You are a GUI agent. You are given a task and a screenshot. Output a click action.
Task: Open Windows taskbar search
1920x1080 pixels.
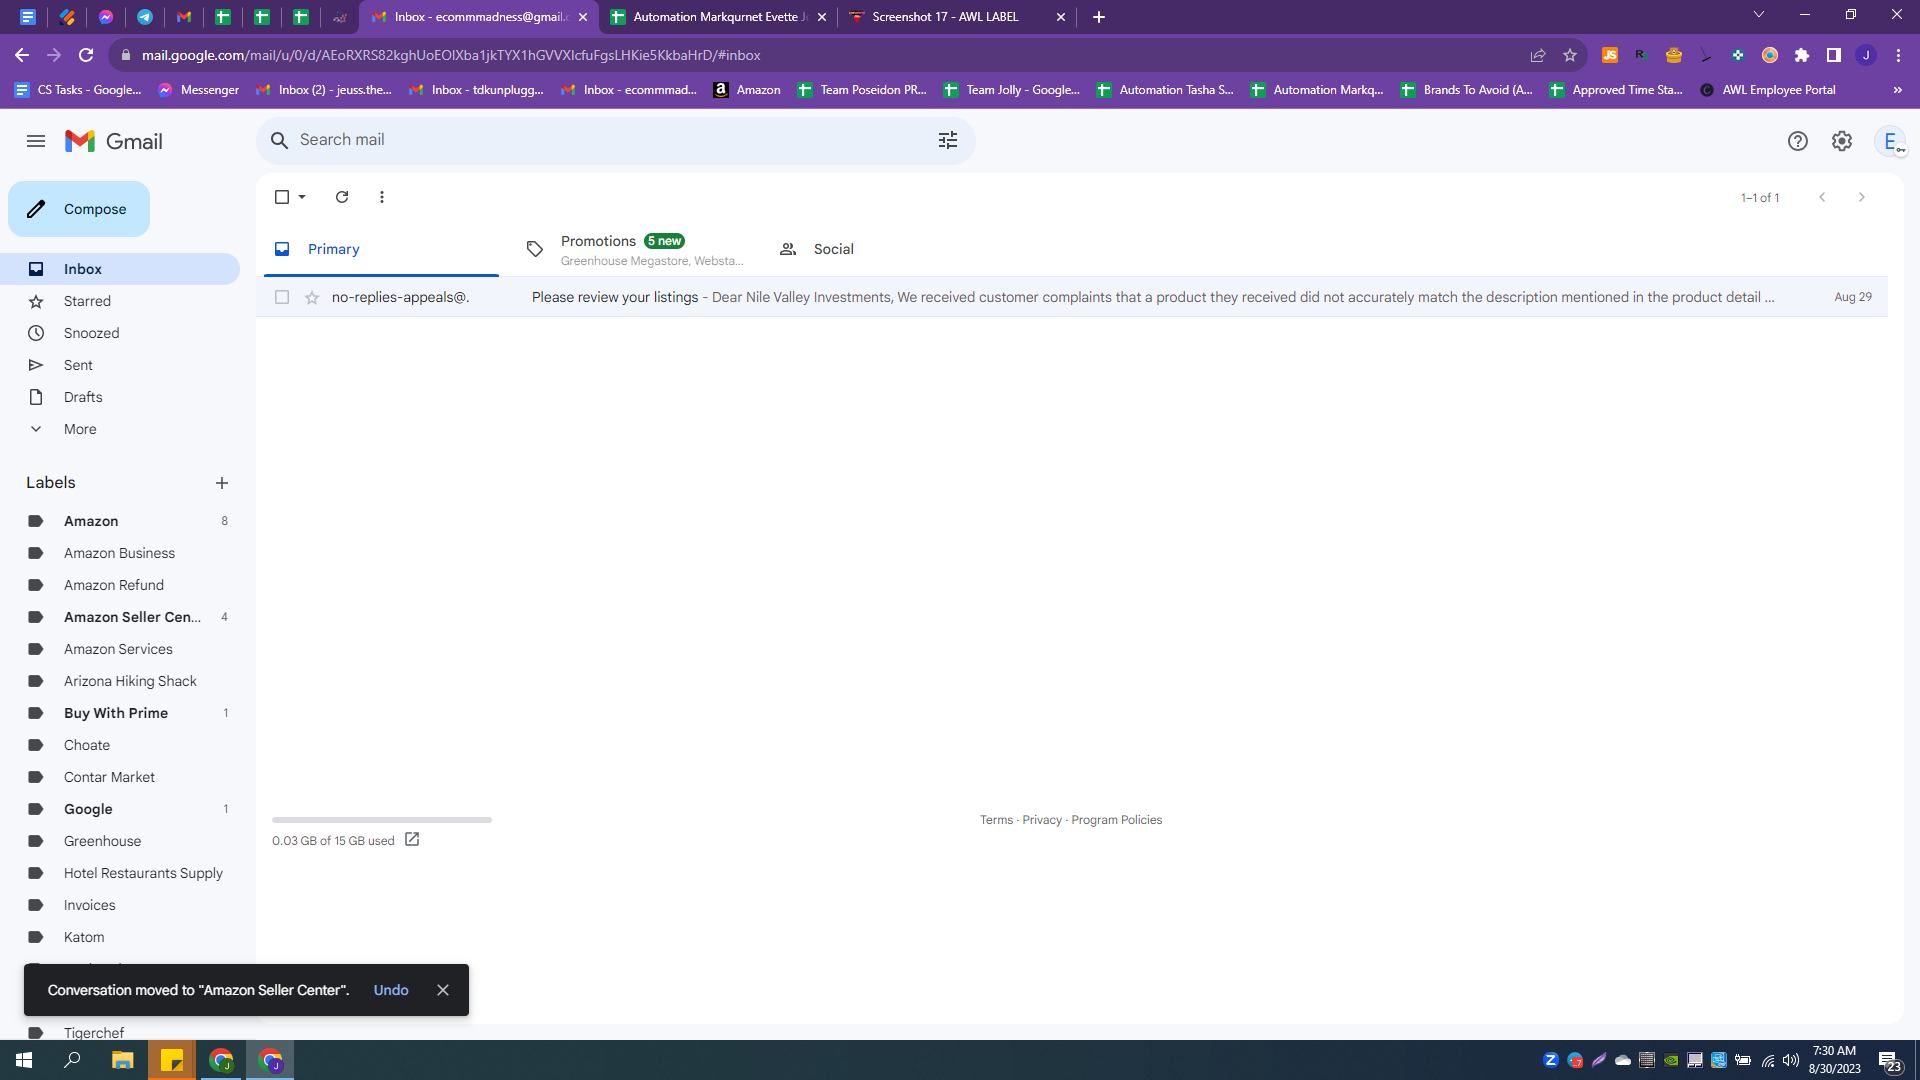72,1060
